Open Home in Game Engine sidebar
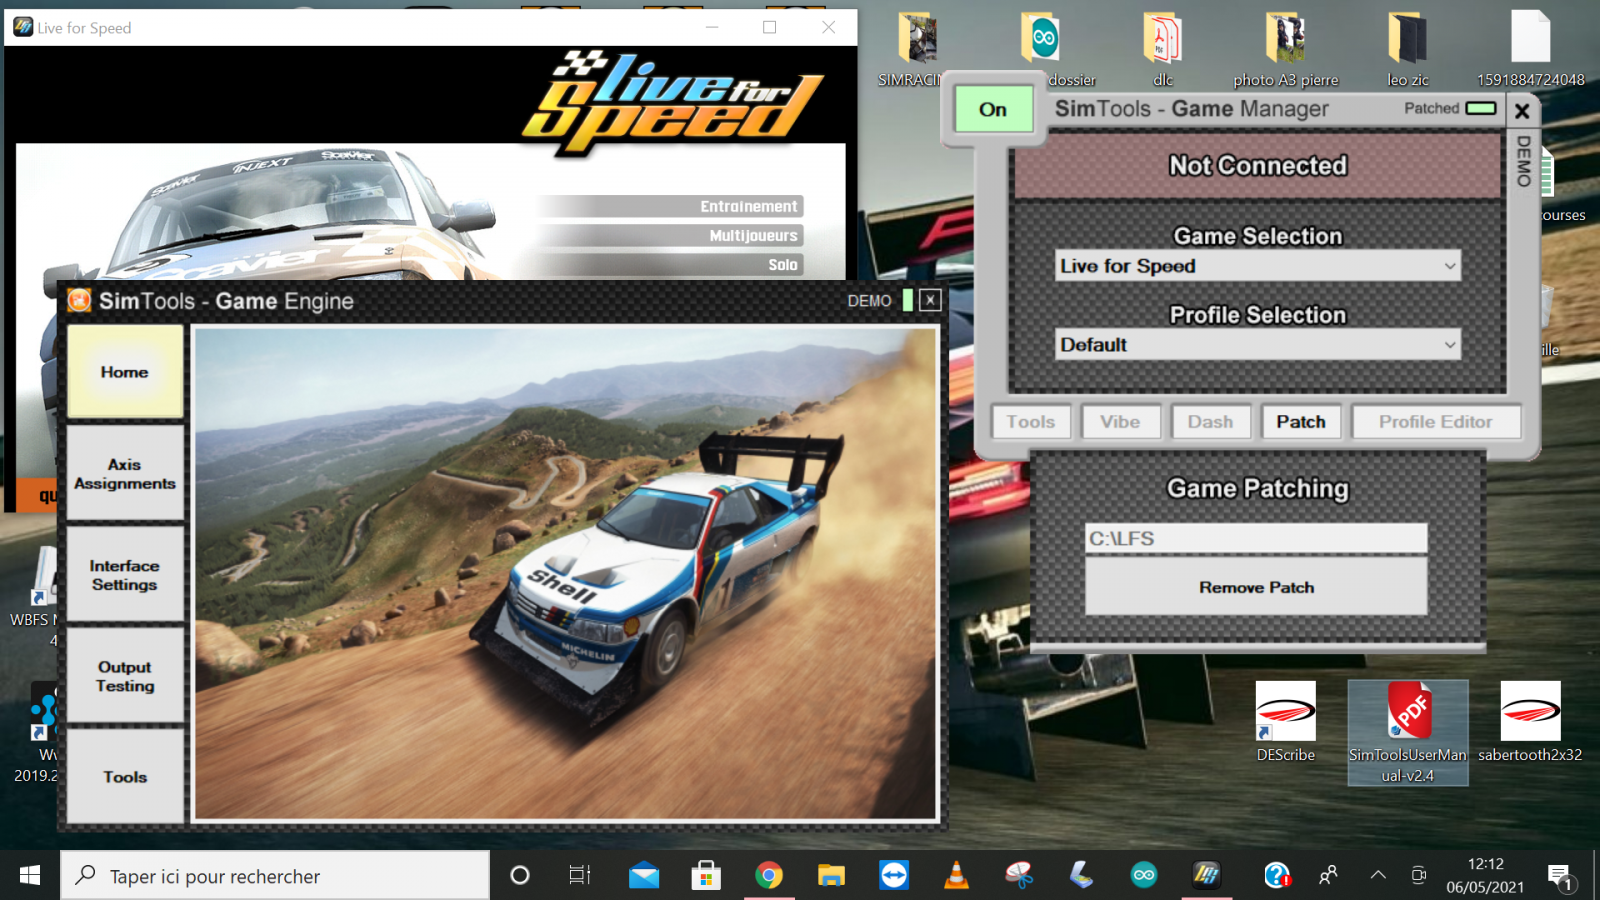Viewport: 1600px width, 900px height. tap(125, 372)
